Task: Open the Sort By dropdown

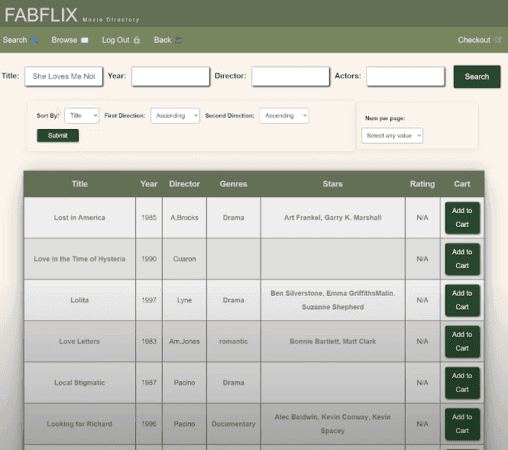Action: [82, 116]
